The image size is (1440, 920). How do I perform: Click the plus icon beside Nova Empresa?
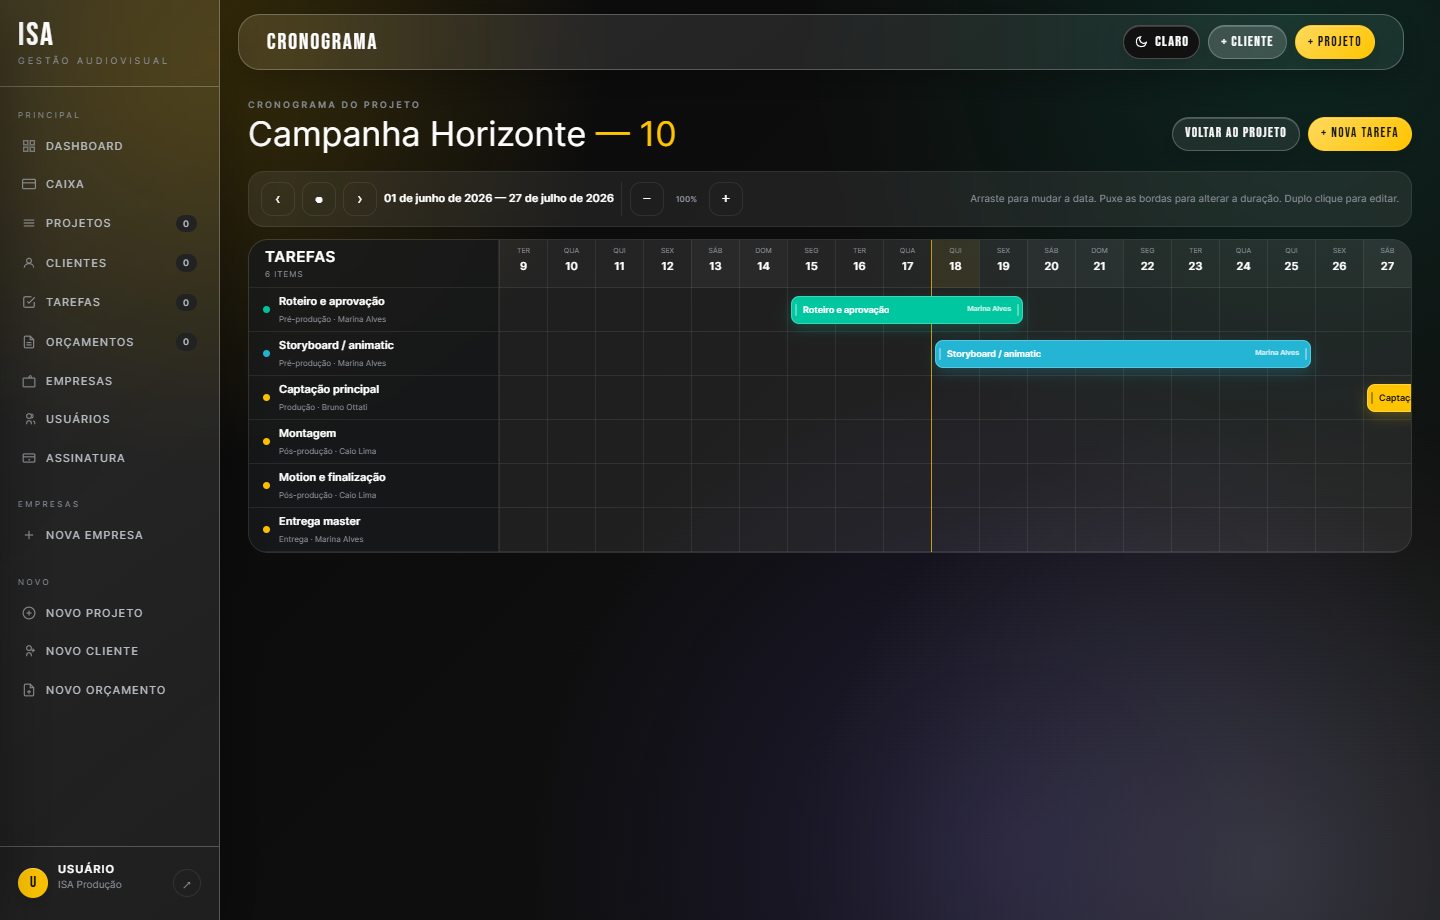29,535
